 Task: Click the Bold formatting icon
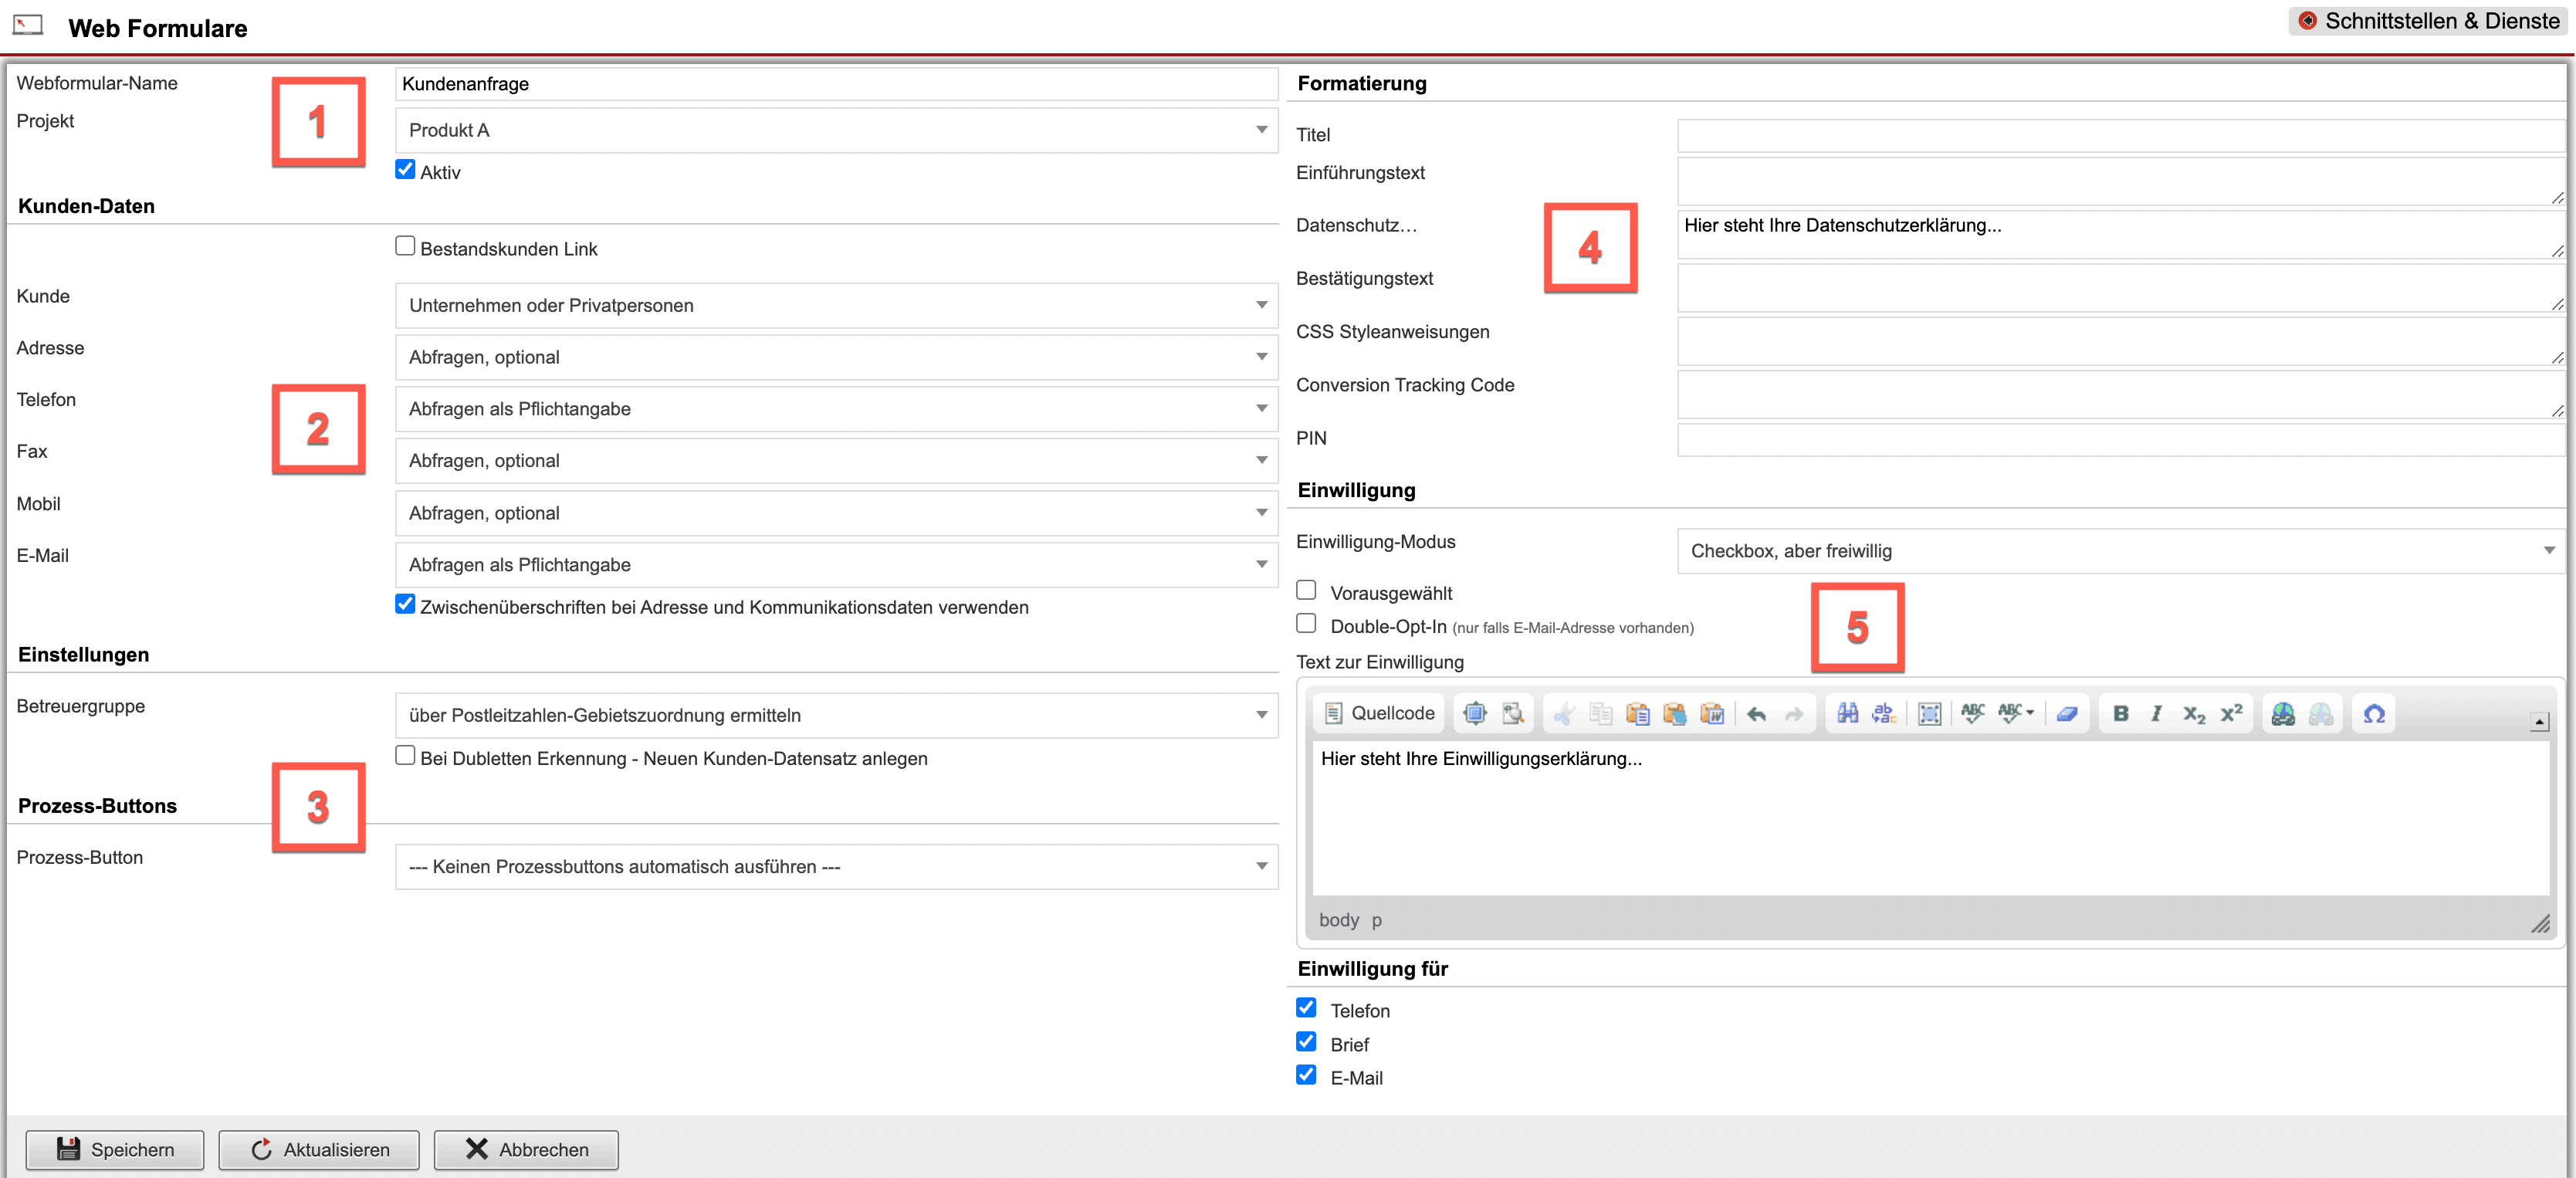coord(2120,713)
